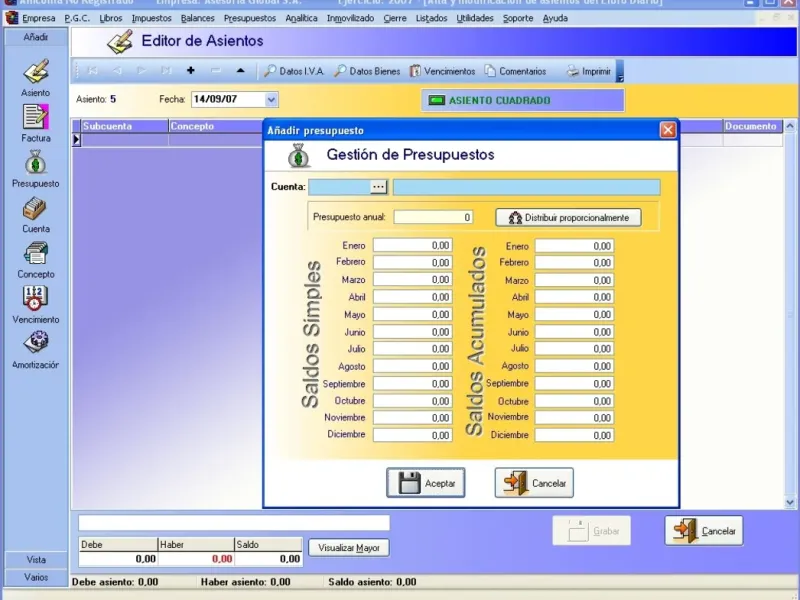This screenshot has width=800, height=600.
Task: Expand the toolbar overflow chevron
Action: click(620, 71)
